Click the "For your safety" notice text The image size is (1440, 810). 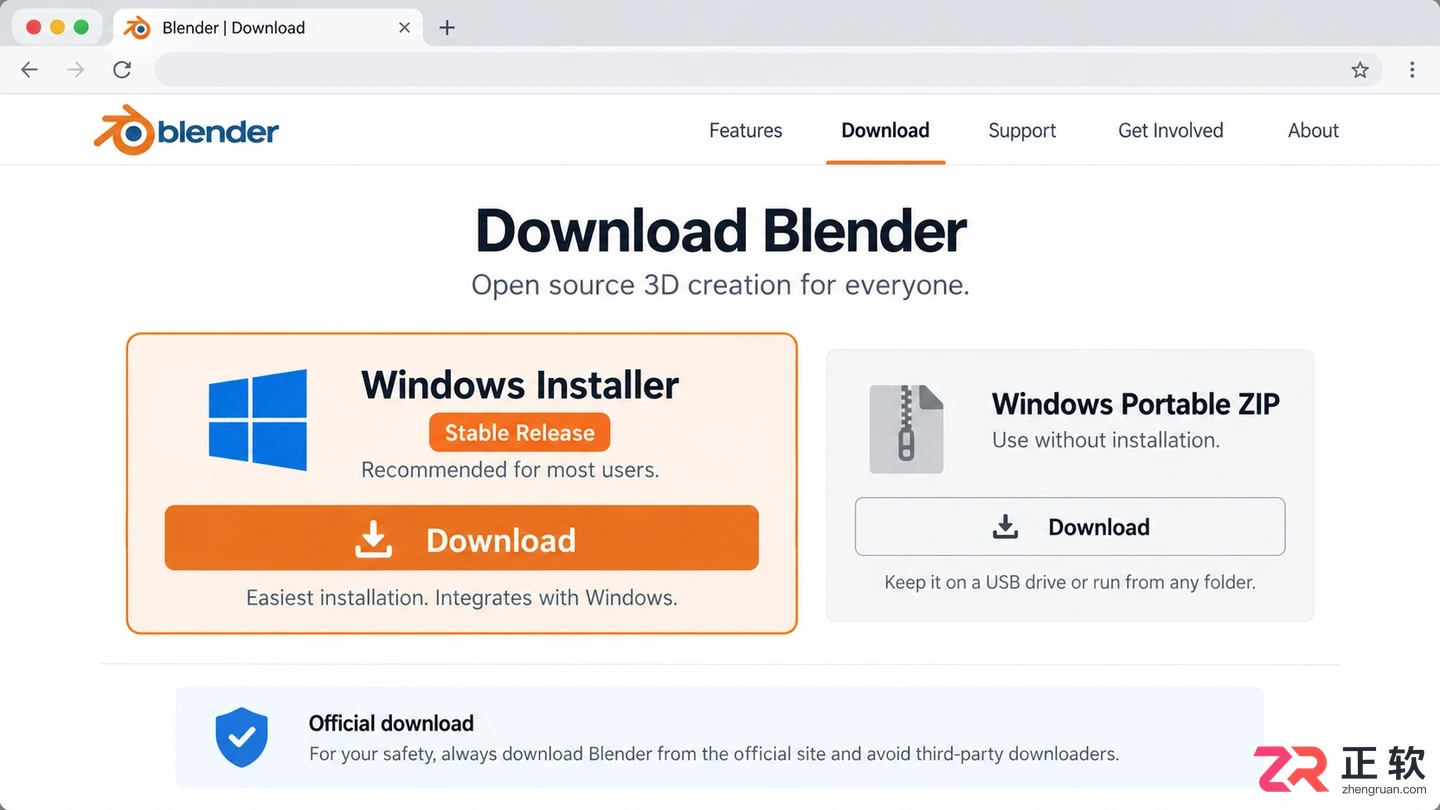[714, 754]
